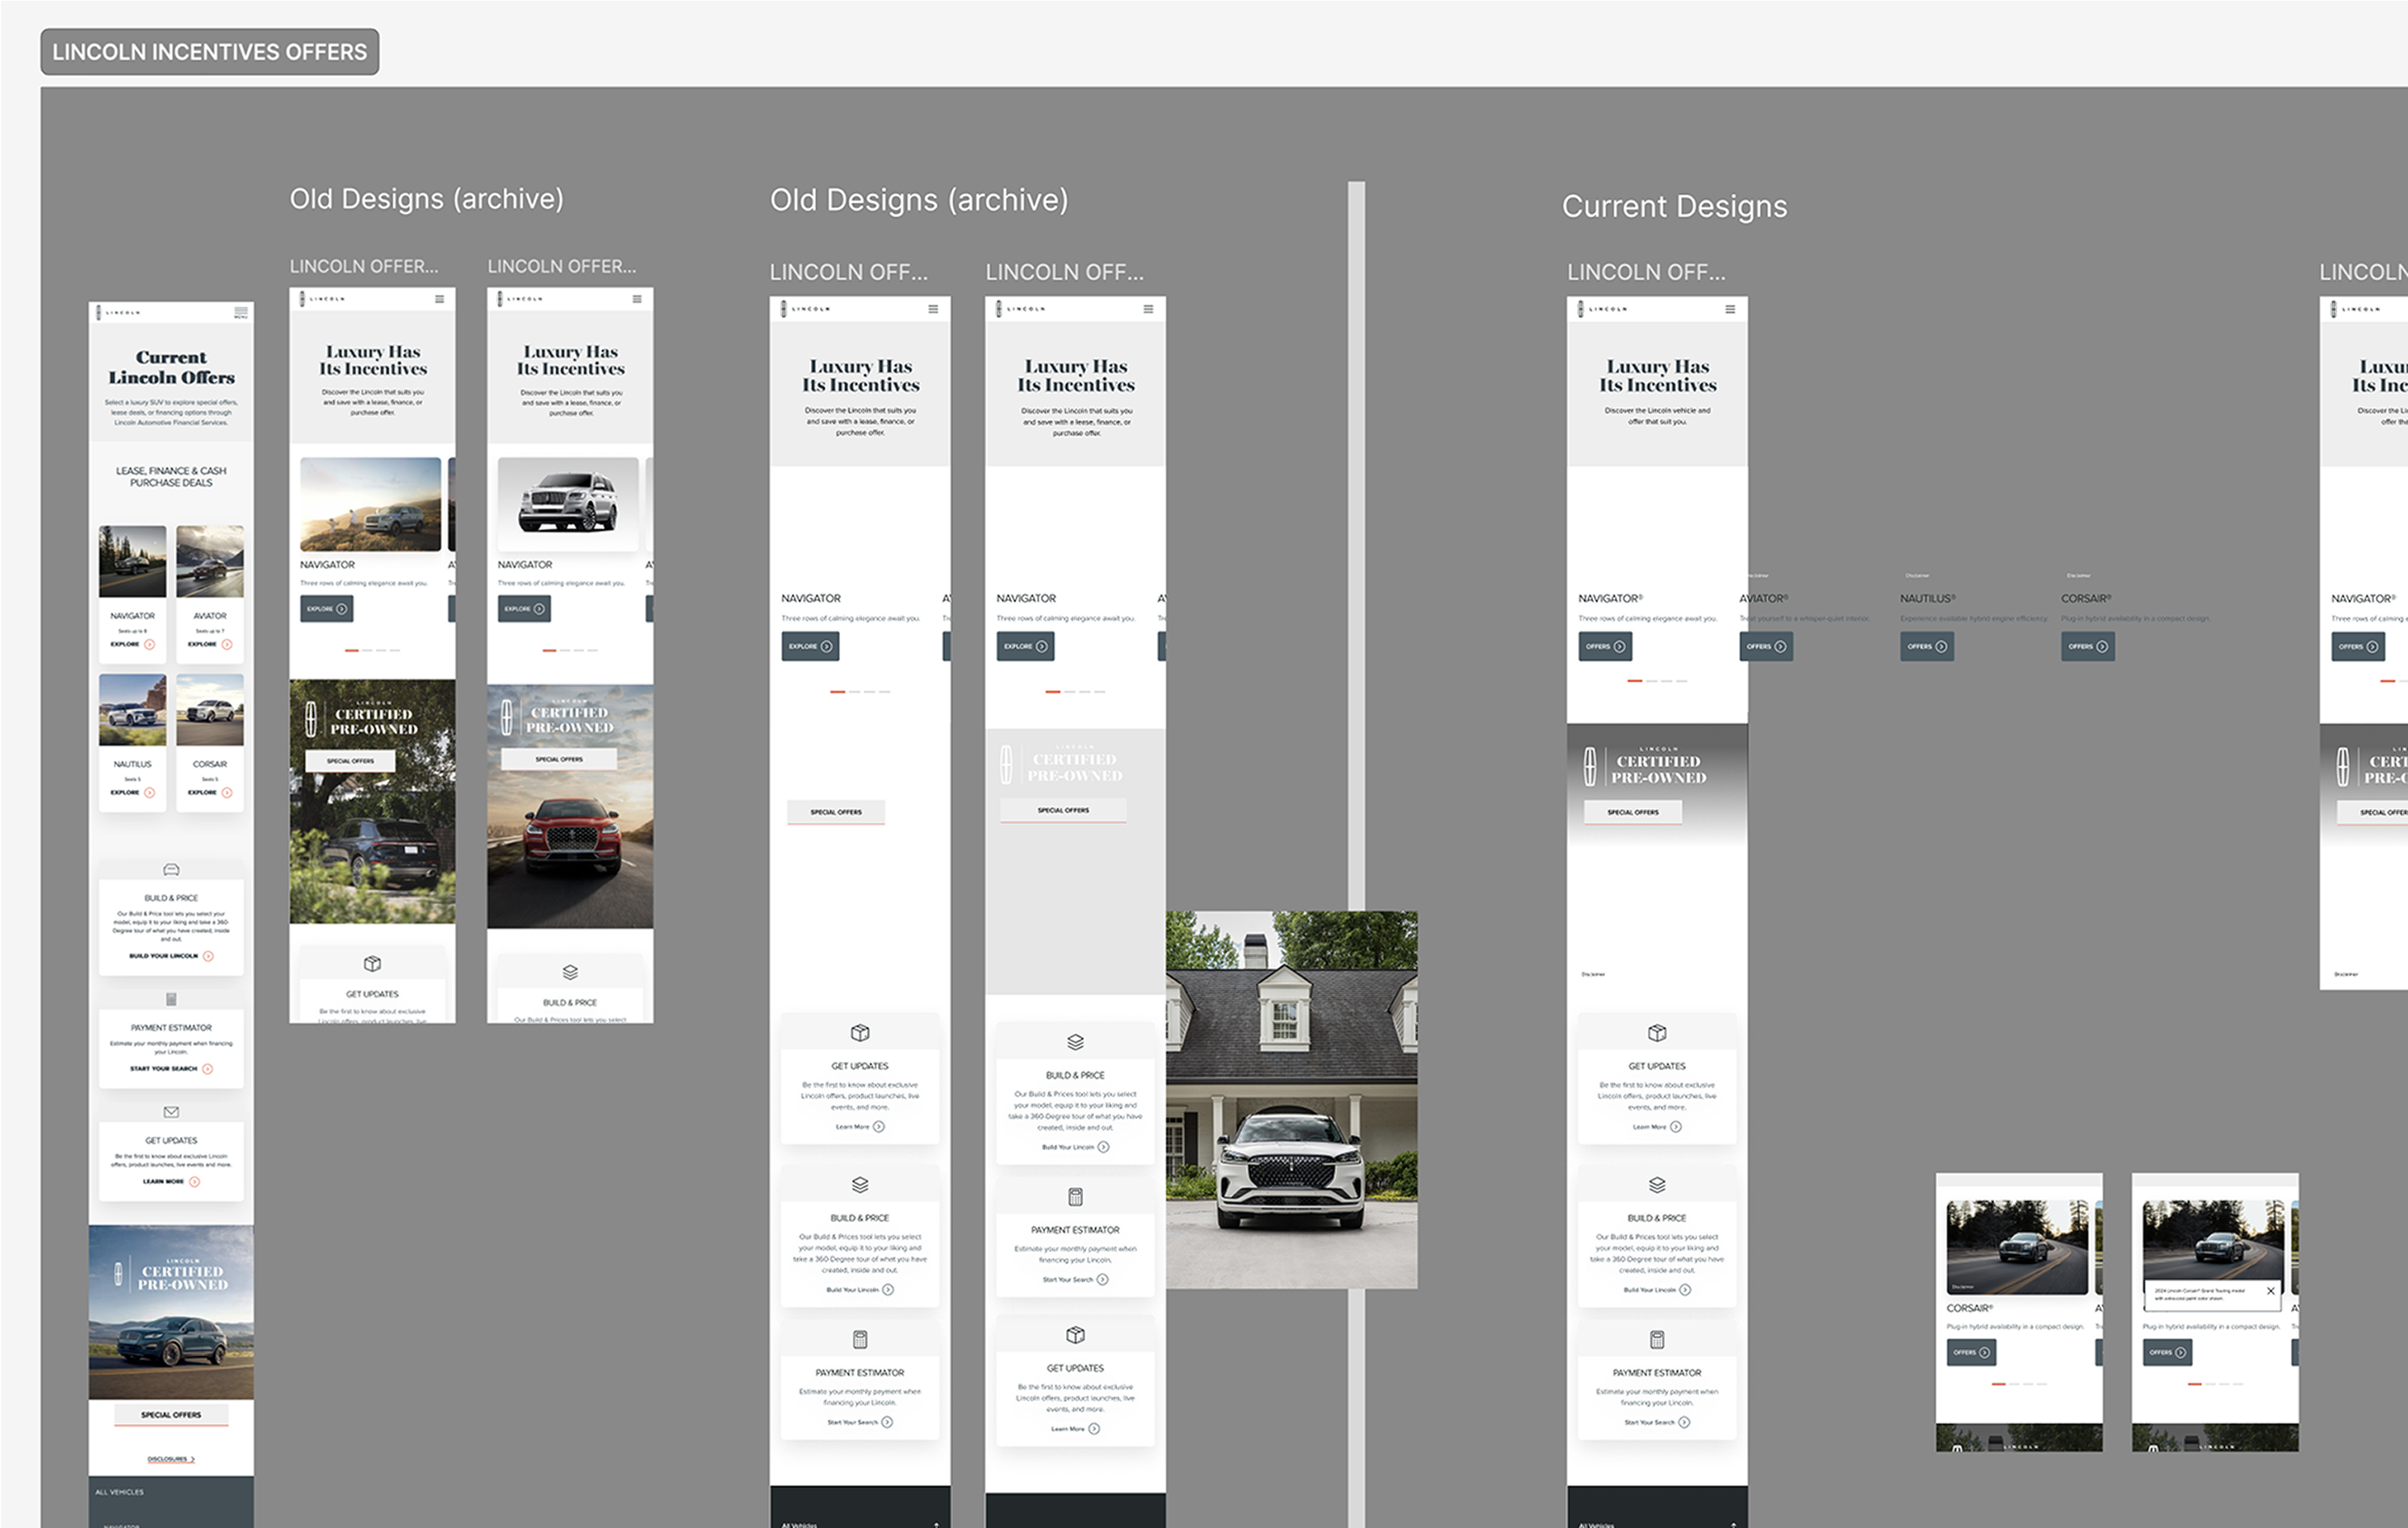The height and width of the screenshot is (1528, 2408).
Task: Click envelope icon above Get Updates in leftmost frame
Action: (x=171, y=1112)
